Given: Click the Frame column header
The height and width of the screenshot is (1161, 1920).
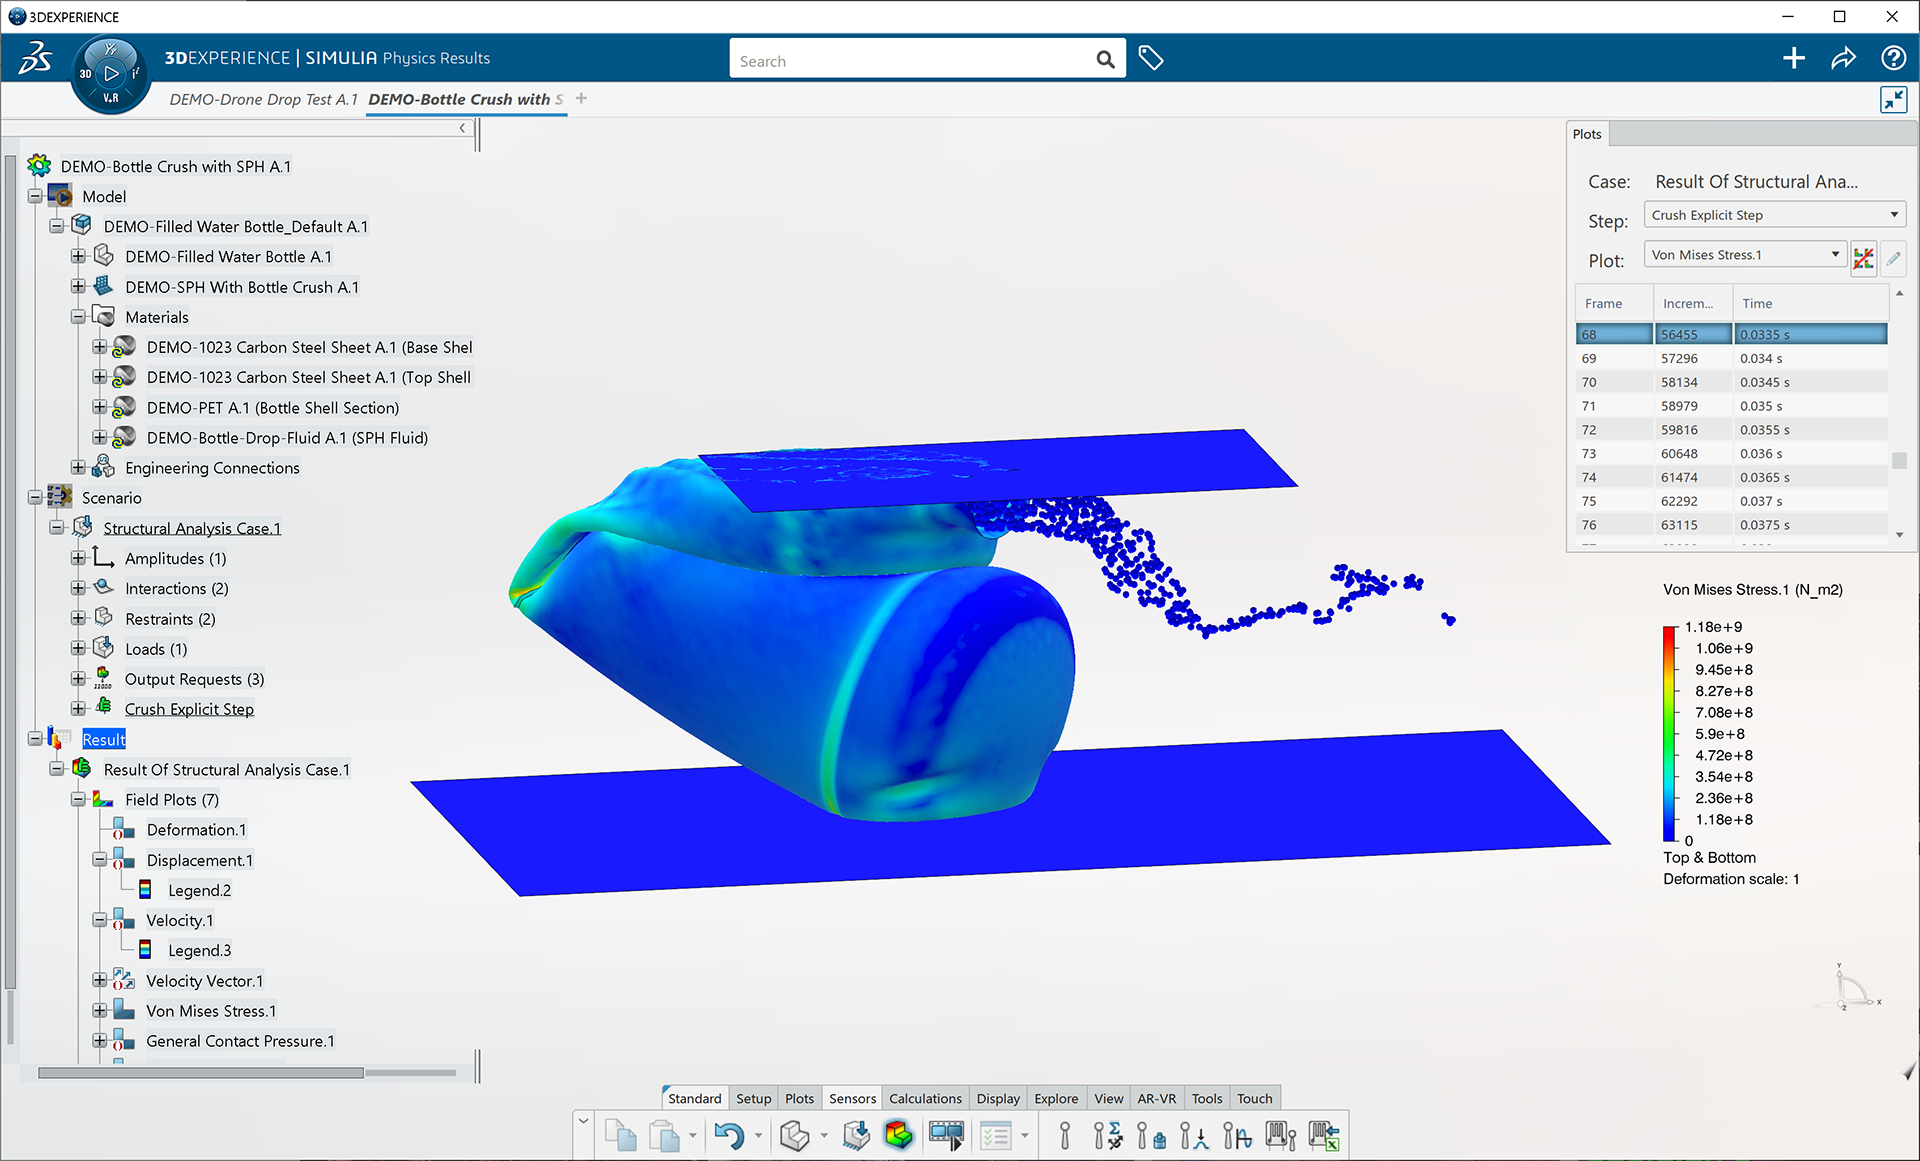Looking at the screenshot, I should 1614,303.
